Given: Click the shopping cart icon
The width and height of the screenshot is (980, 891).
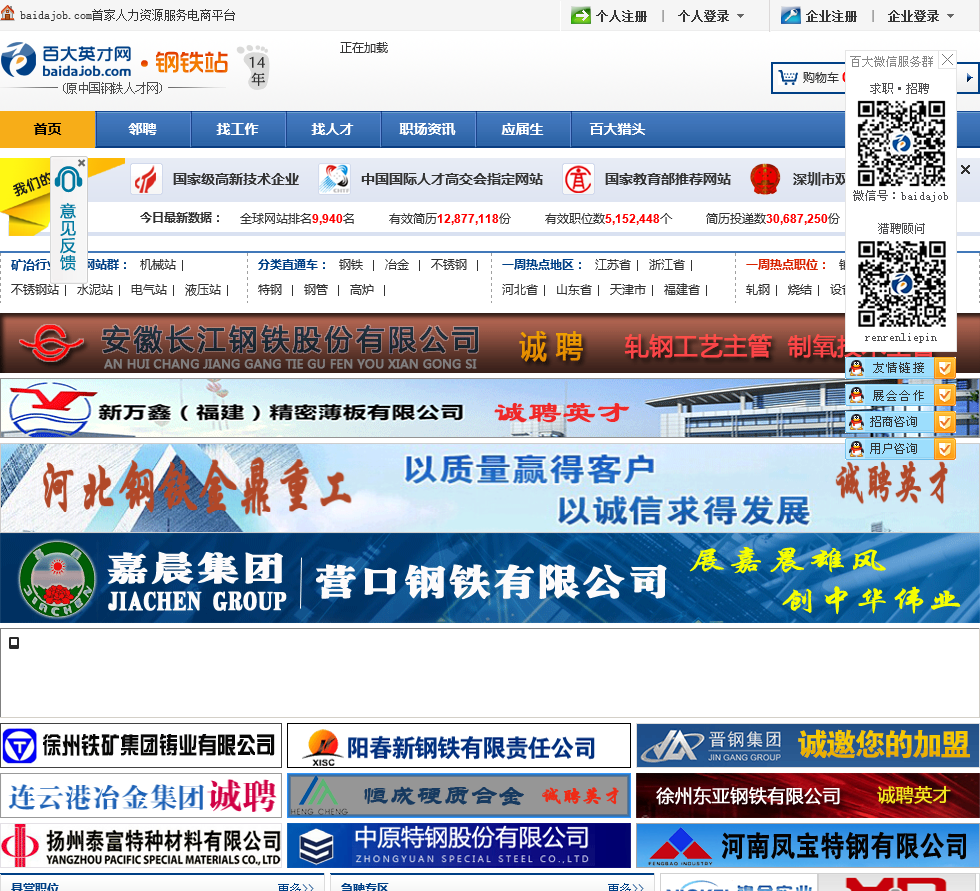Looking at the screenshot, I should click(788, 77).
